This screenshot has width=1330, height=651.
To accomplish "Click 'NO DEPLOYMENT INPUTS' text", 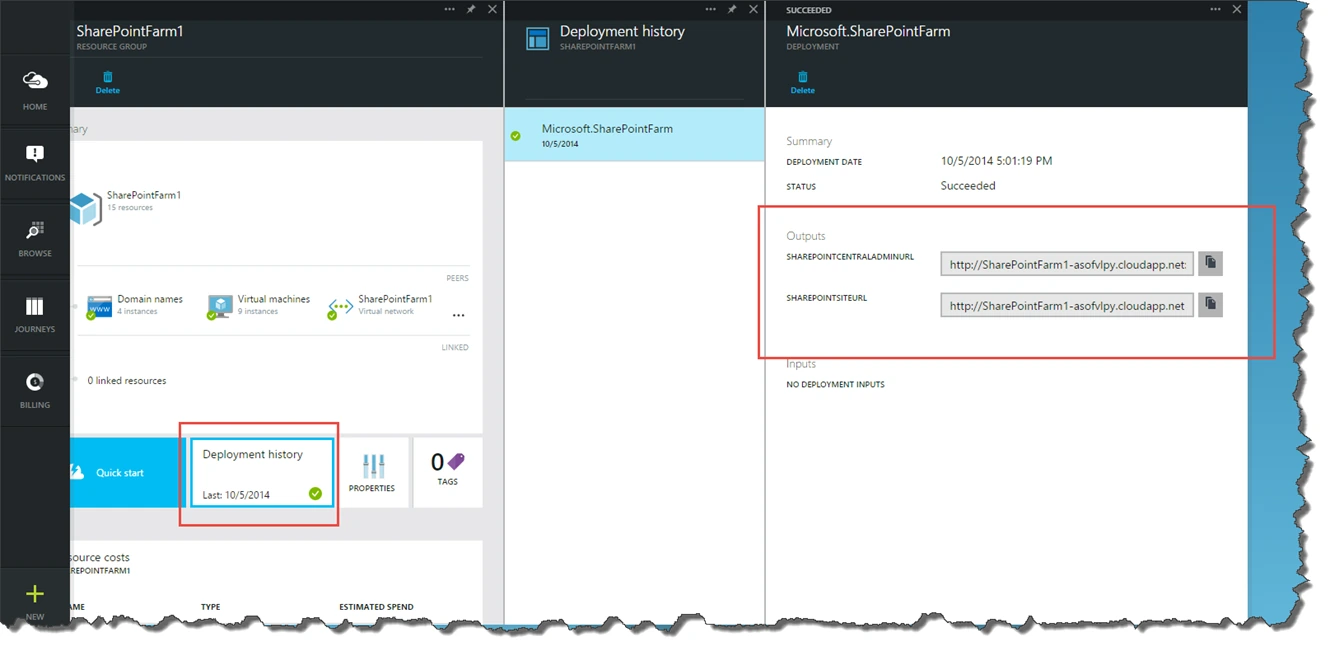I will (x=835, y=384).
